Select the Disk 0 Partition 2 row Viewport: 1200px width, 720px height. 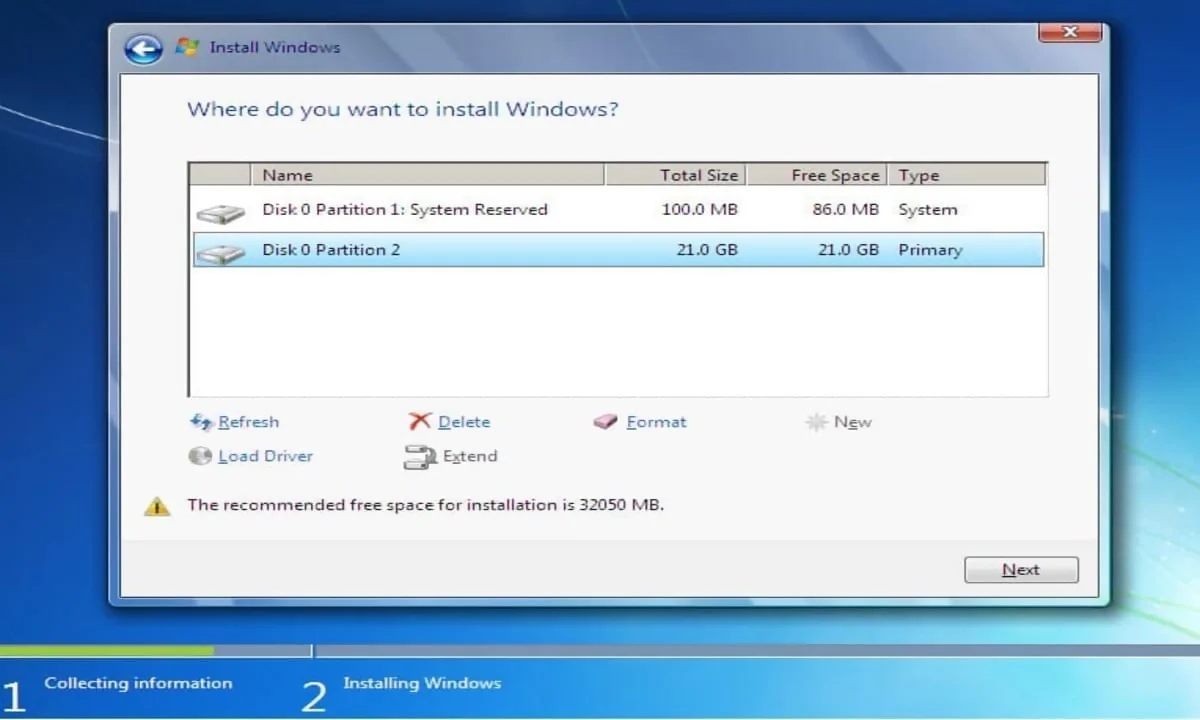[618, 250]
